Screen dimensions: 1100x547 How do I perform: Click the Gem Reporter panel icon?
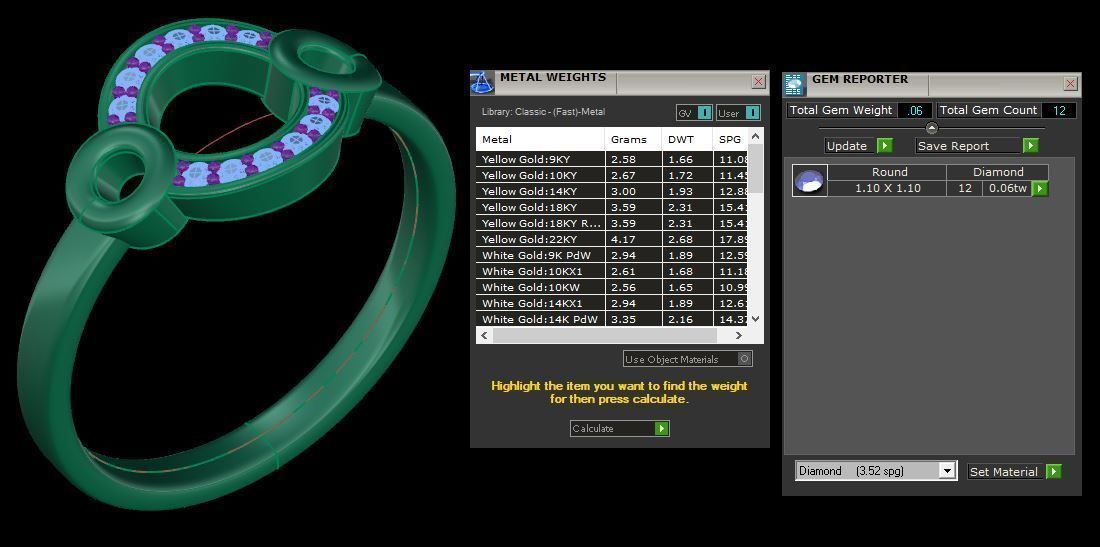(x=794, y=83)
